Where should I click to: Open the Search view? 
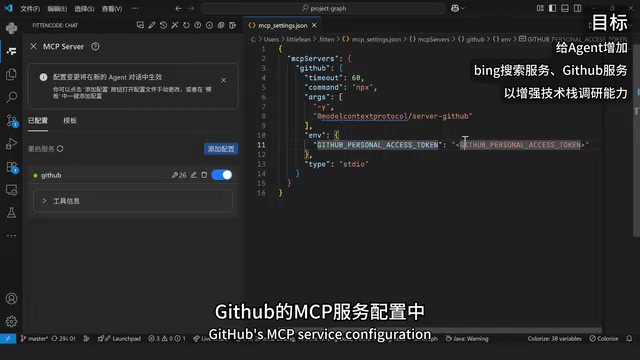11,97
